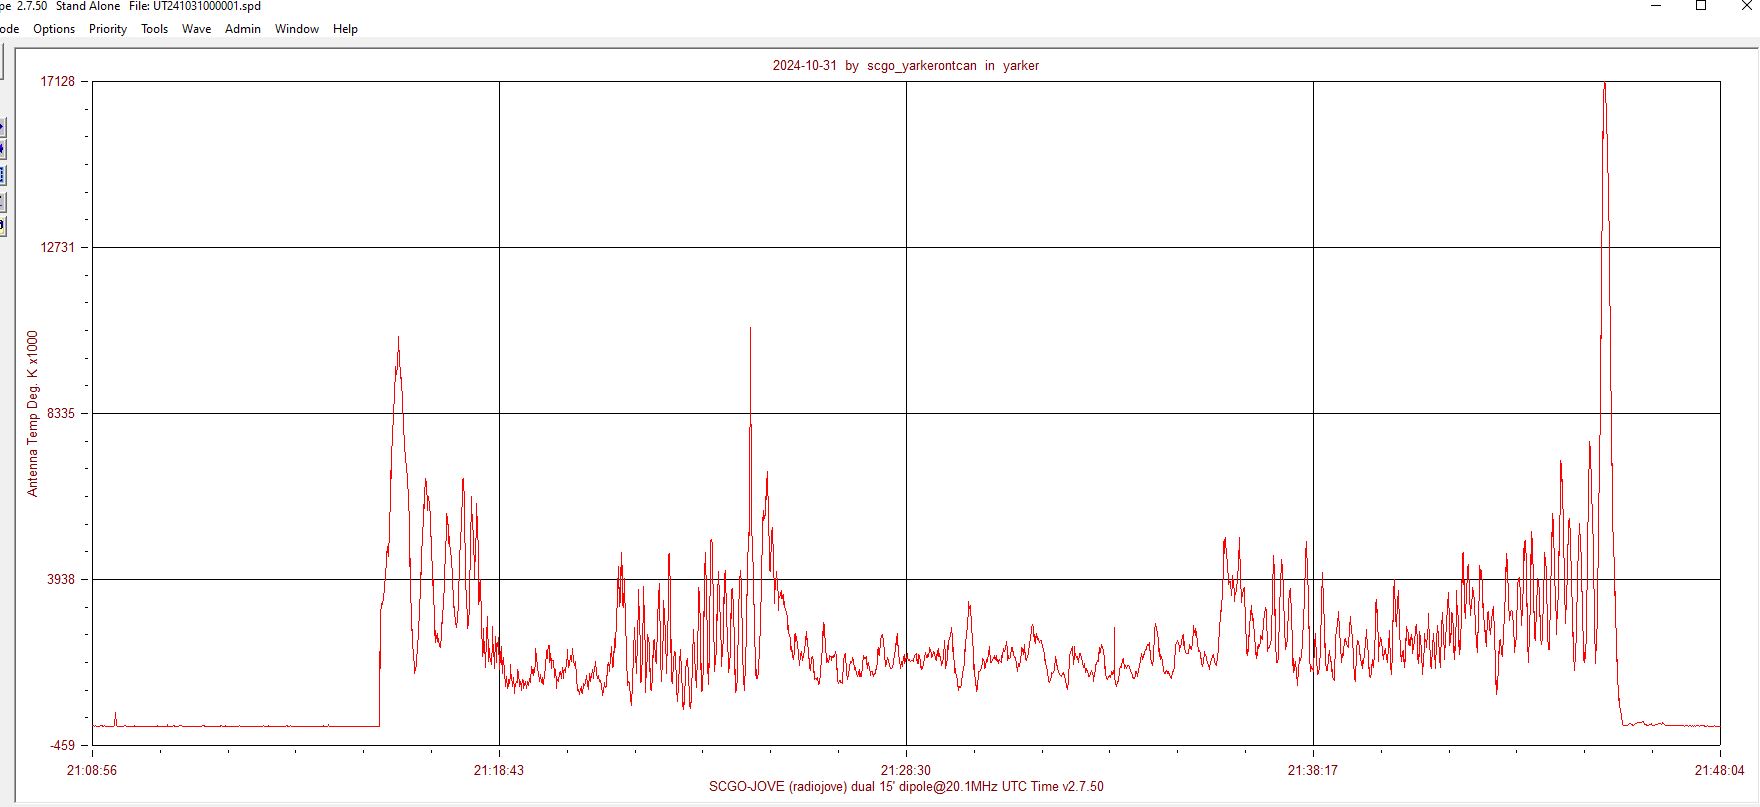Open the Tools menu
This screenshot has width=1760, height=807.
tap(154, 29)
